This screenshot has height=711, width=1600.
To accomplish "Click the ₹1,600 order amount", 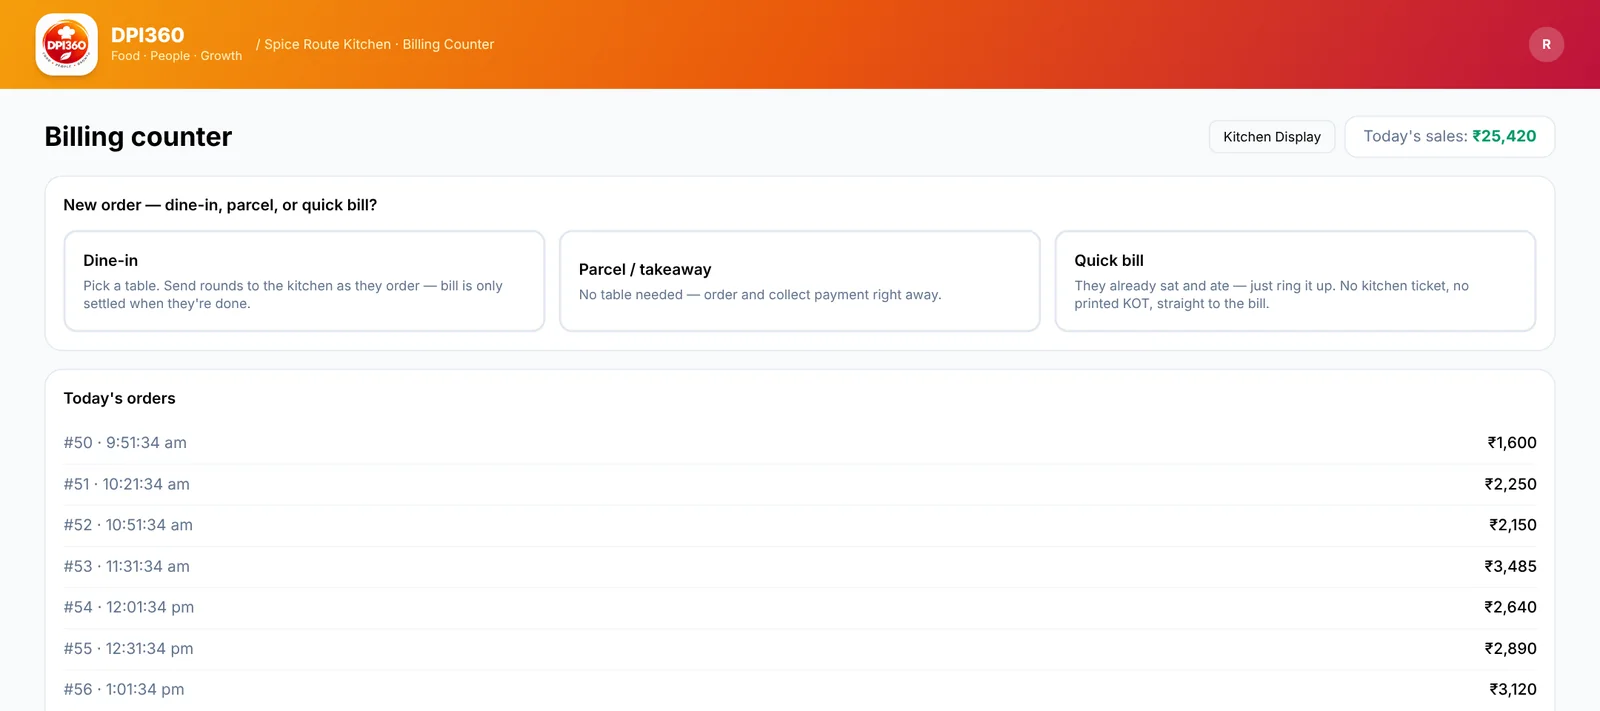I will [1512, 443].
